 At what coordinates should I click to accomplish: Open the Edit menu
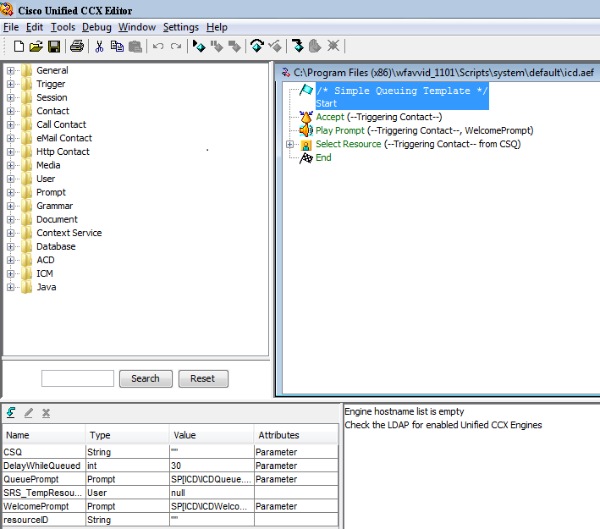34,27
